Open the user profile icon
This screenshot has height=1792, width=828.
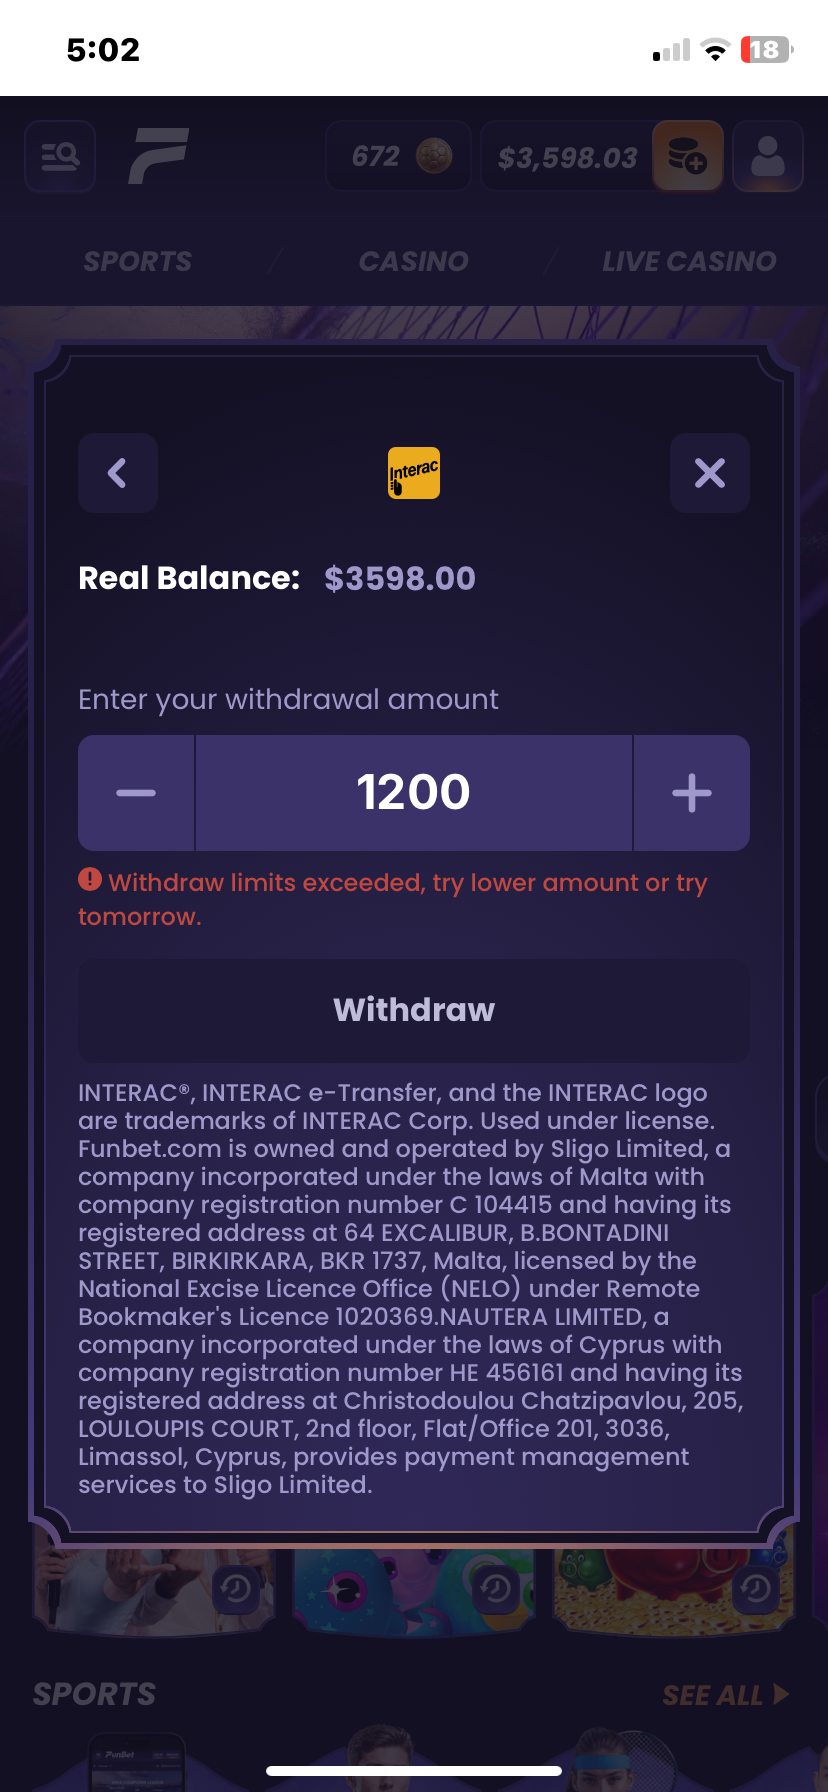point(767,156)
